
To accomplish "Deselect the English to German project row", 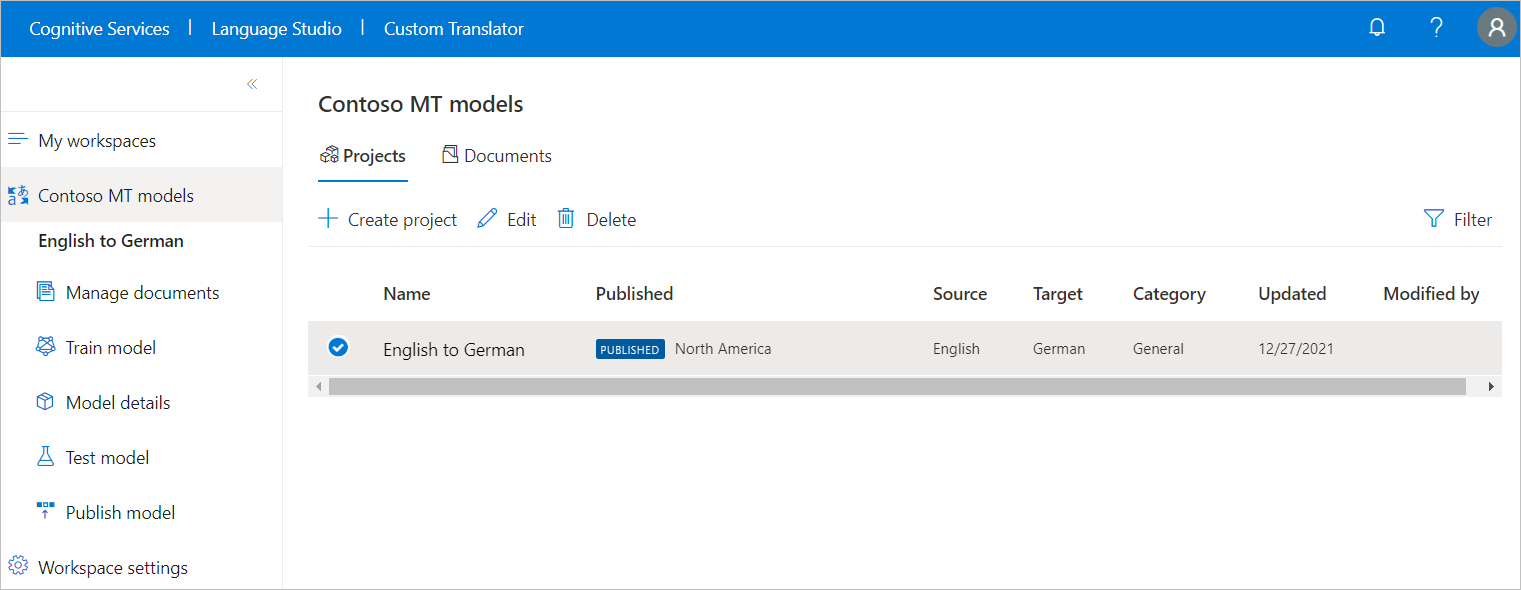I will pyautogui.click(x=338, y=347).
